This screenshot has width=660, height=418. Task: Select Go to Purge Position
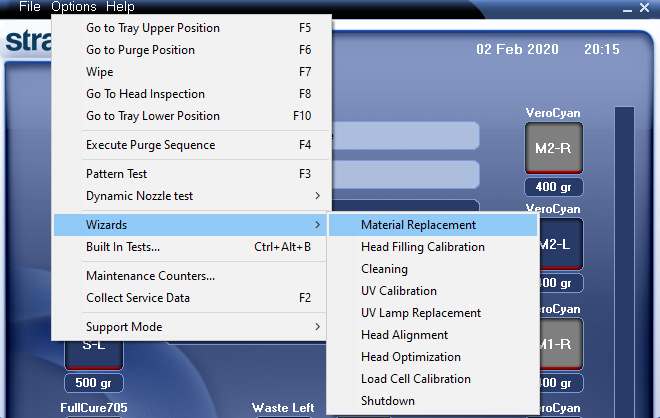coord(140,50)
